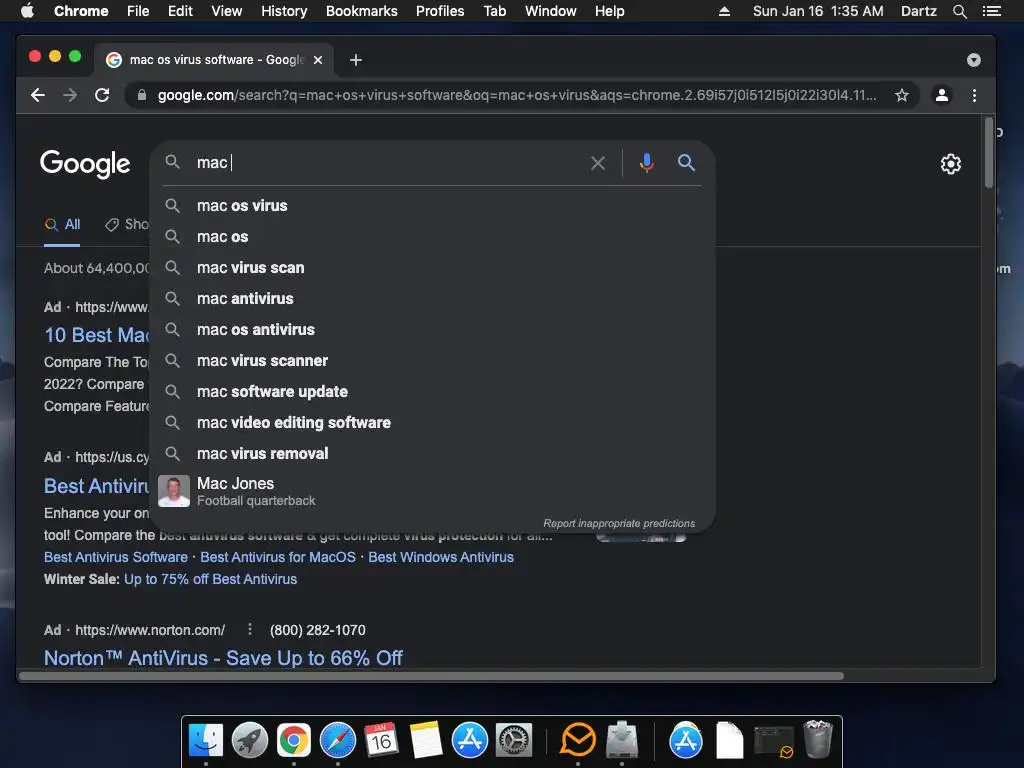The width and height of the screenshot is (1024, 768).
Task: Choose suggestion 'mac virus removal'
Action: pos(432,454)
